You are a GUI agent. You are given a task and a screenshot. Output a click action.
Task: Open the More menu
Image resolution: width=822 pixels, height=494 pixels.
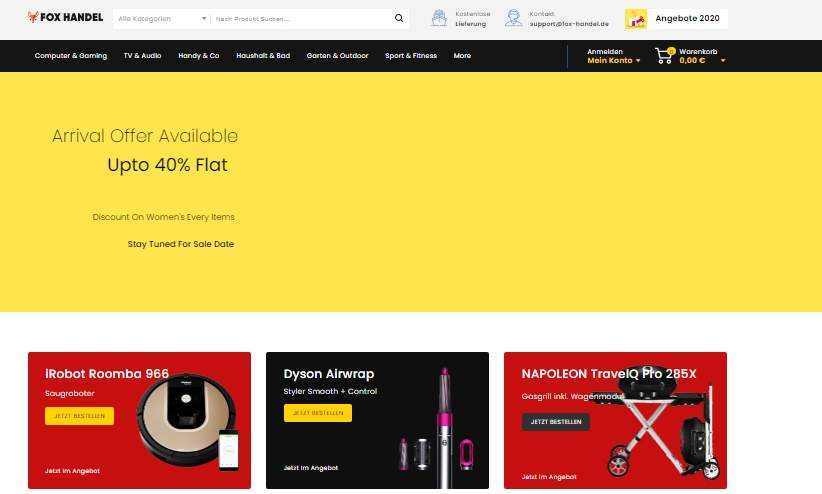pos(462,56)
